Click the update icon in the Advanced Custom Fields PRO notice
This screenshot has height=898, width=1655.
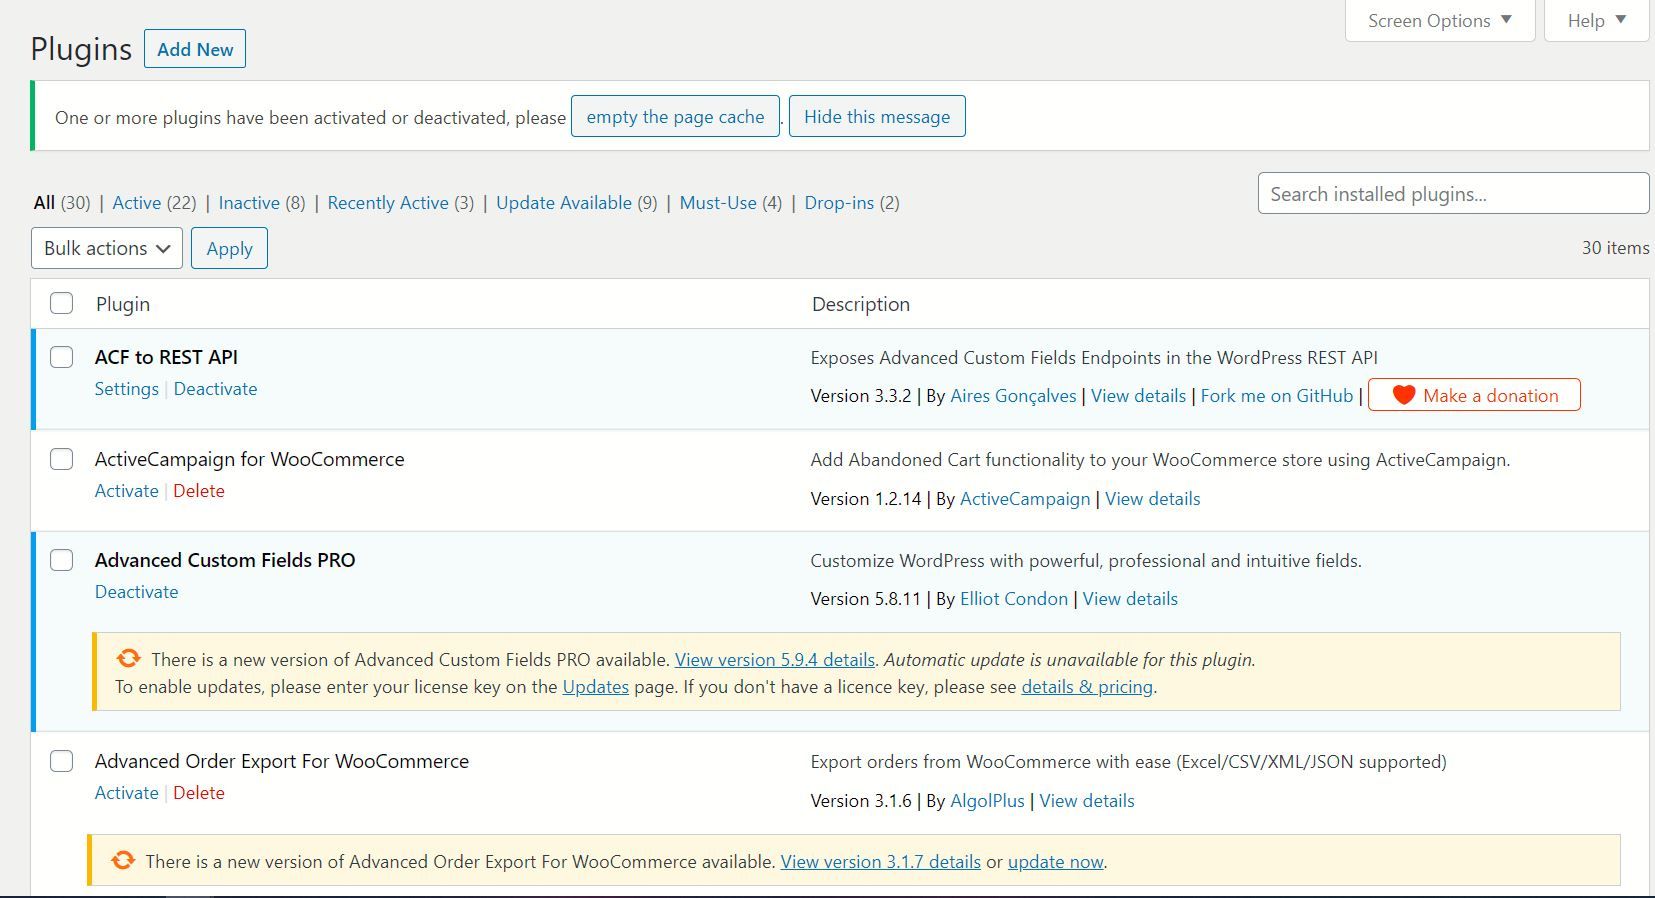click(x=128, y=658)
